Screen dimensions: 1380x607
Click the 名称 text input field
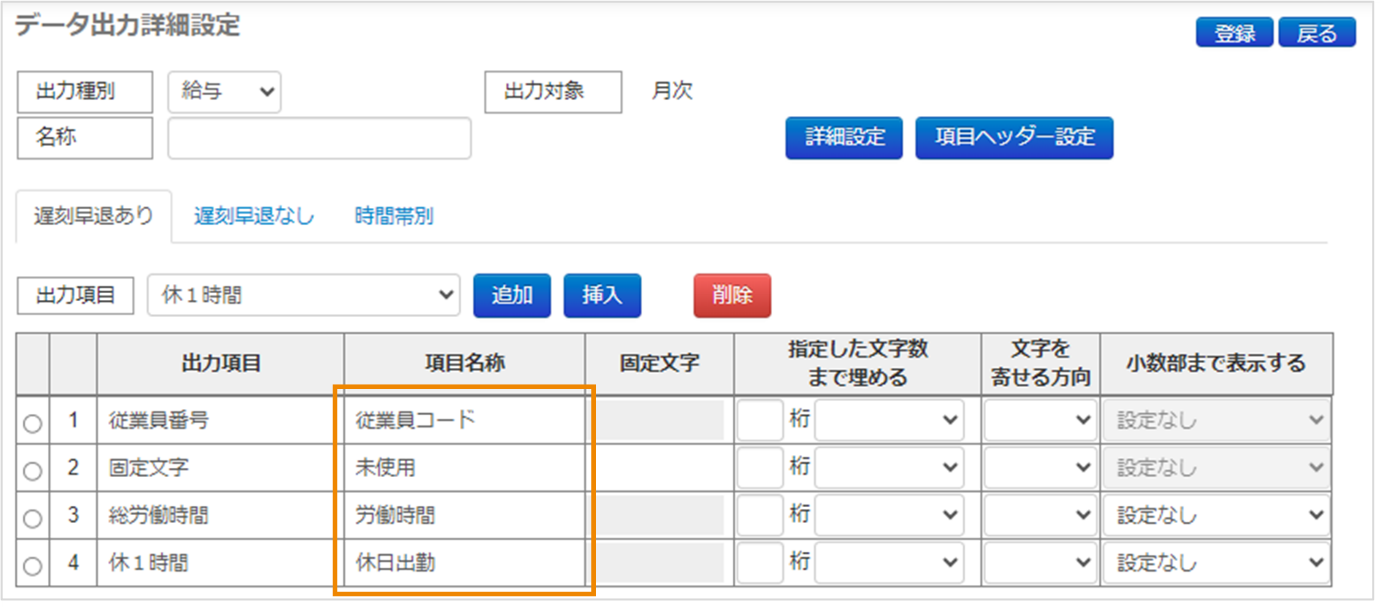click(x=319, y=138)
